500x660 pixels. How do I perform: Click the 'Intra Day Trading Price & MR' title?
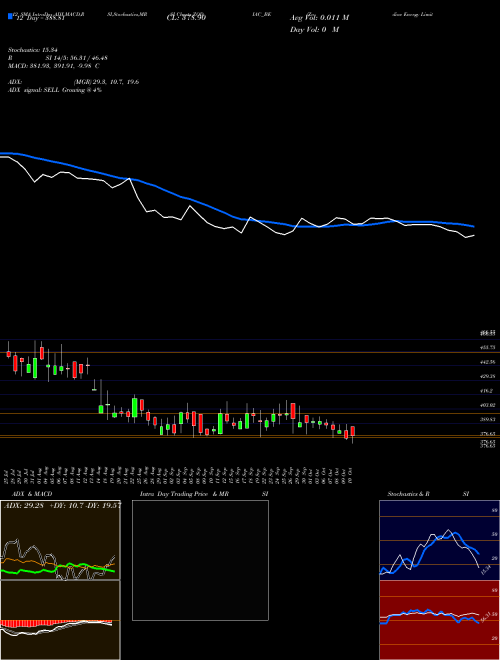[x=184, y=494]
